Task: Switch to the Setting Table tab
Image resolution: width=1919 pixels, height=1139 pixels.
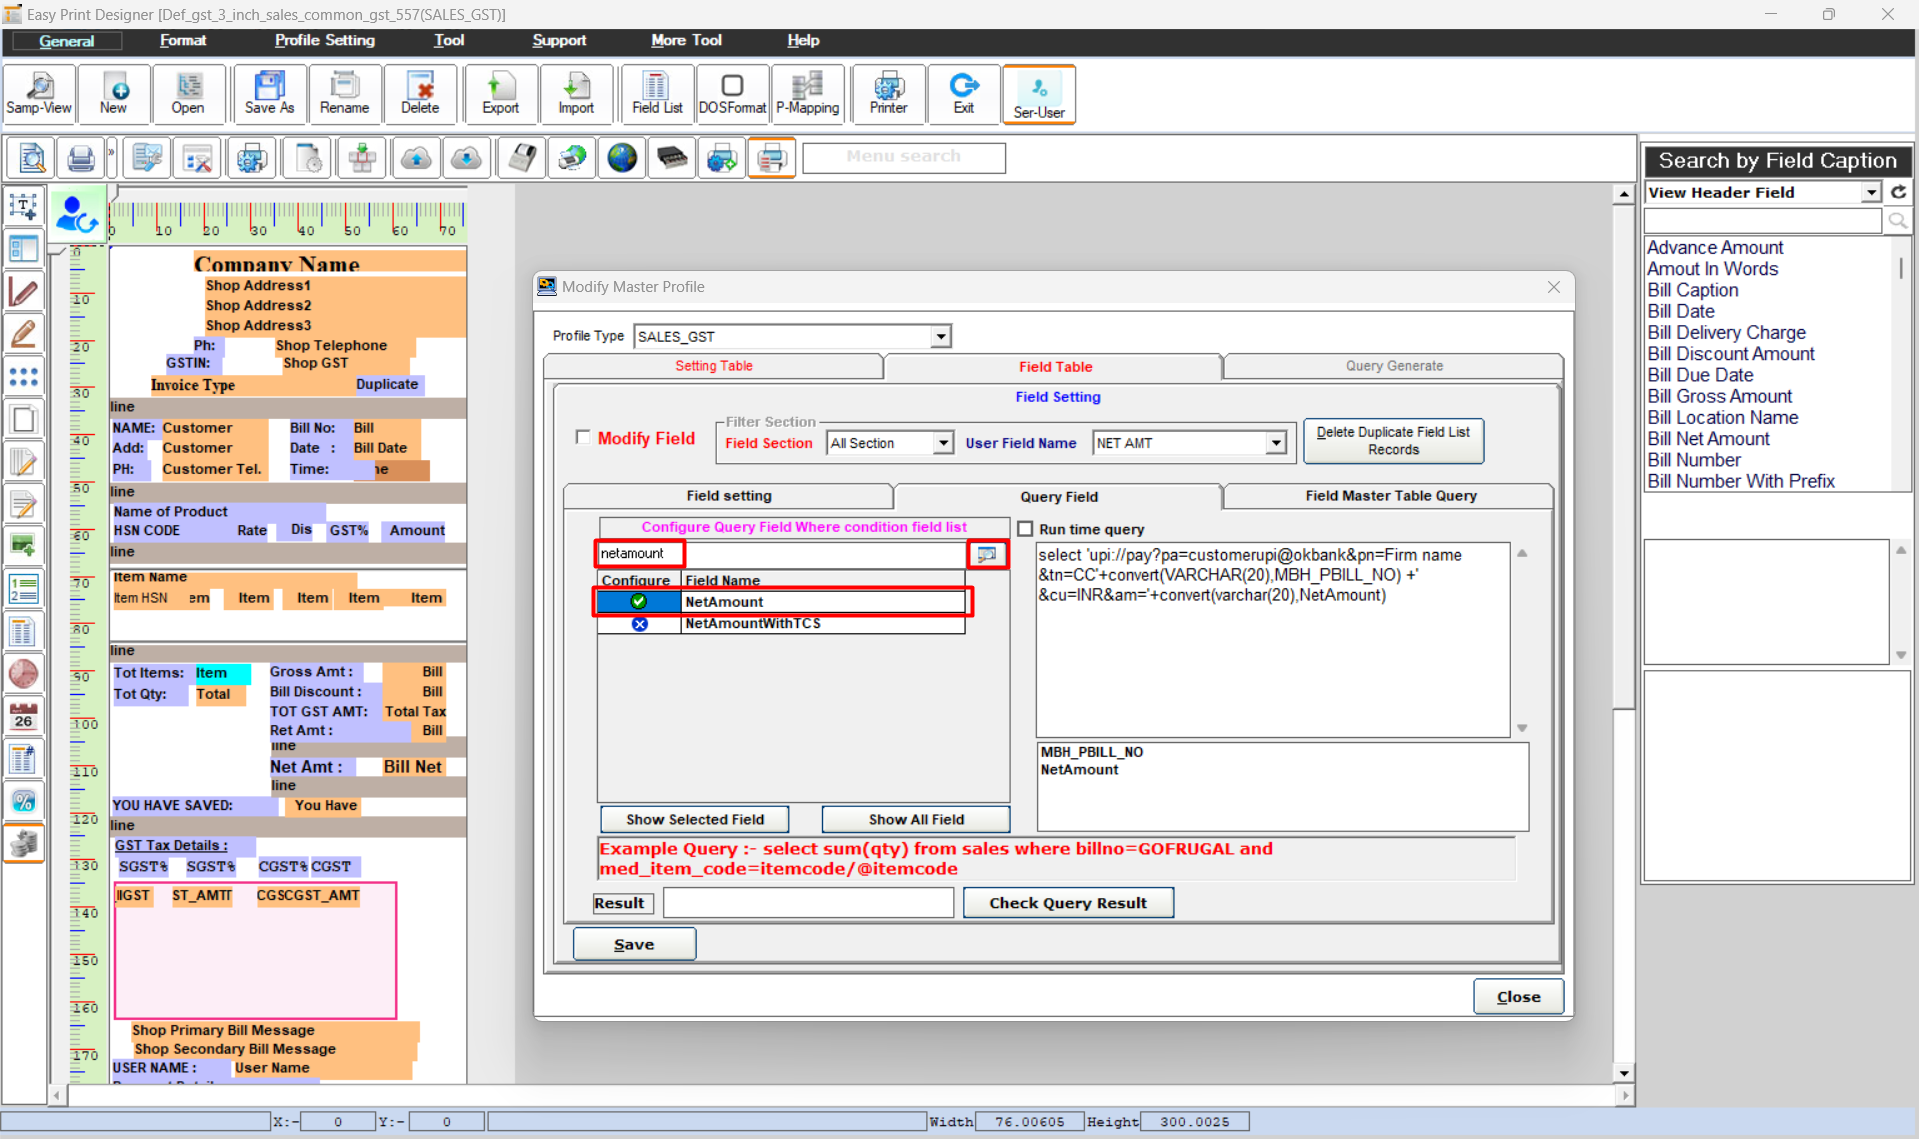Action: [713, 366]
